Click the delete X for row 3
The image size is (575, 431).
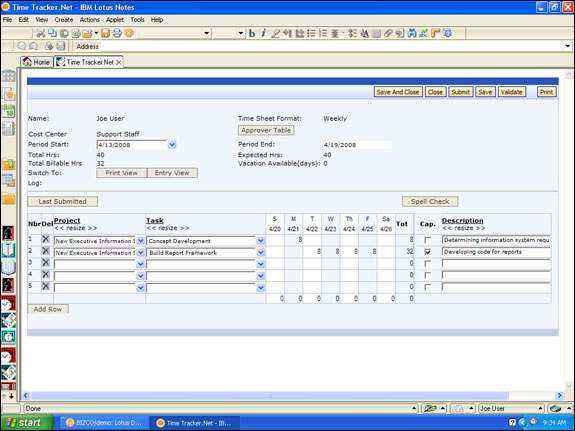pyautogui.click(x=46, y=263)
